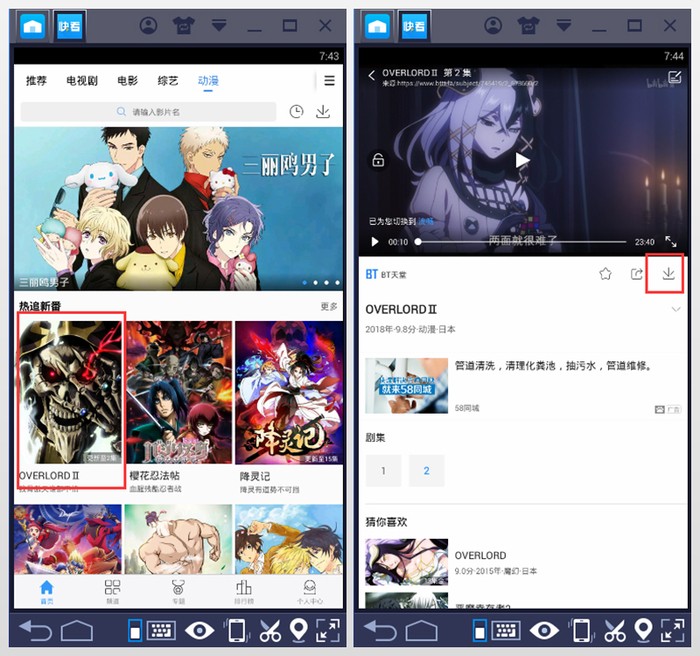This screenshot has height=656, width=700.
Task: Favorite the video with star icon
Action: [605, 273]
